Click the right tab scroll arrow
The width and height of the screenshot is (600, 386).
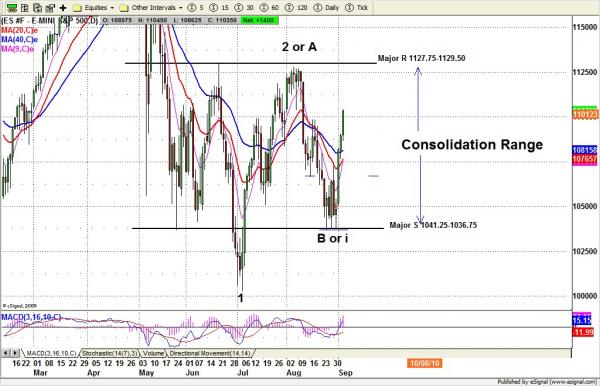click(15, 353)
